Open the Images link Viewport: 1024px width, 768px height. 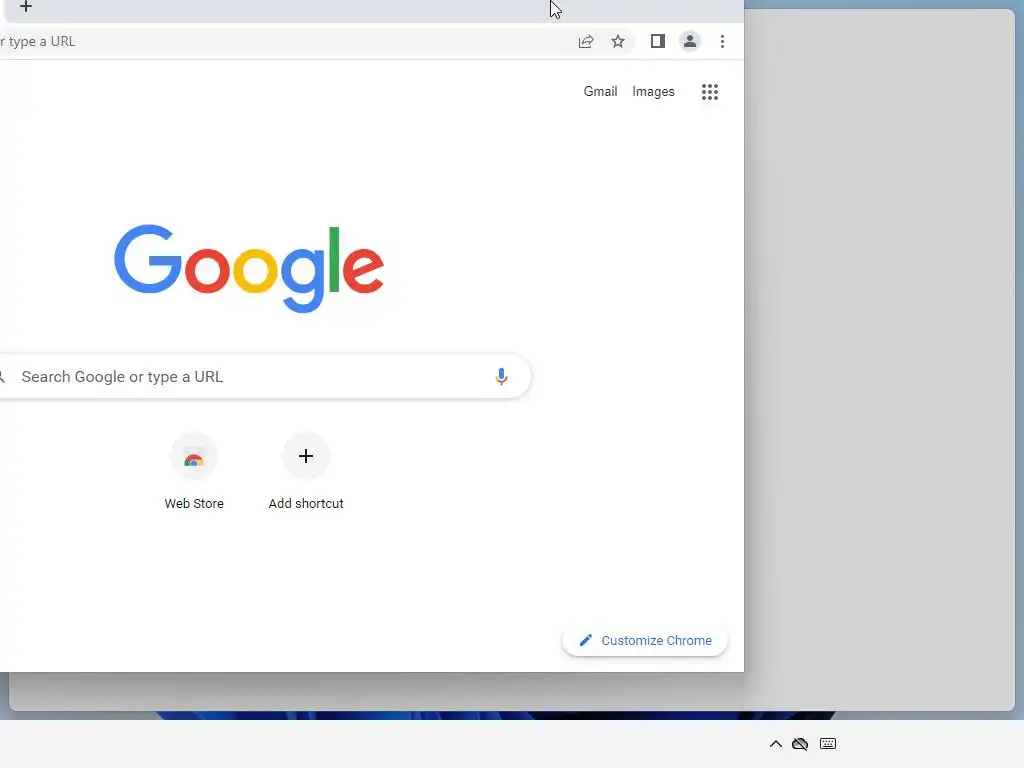click(x=653, y=91)
